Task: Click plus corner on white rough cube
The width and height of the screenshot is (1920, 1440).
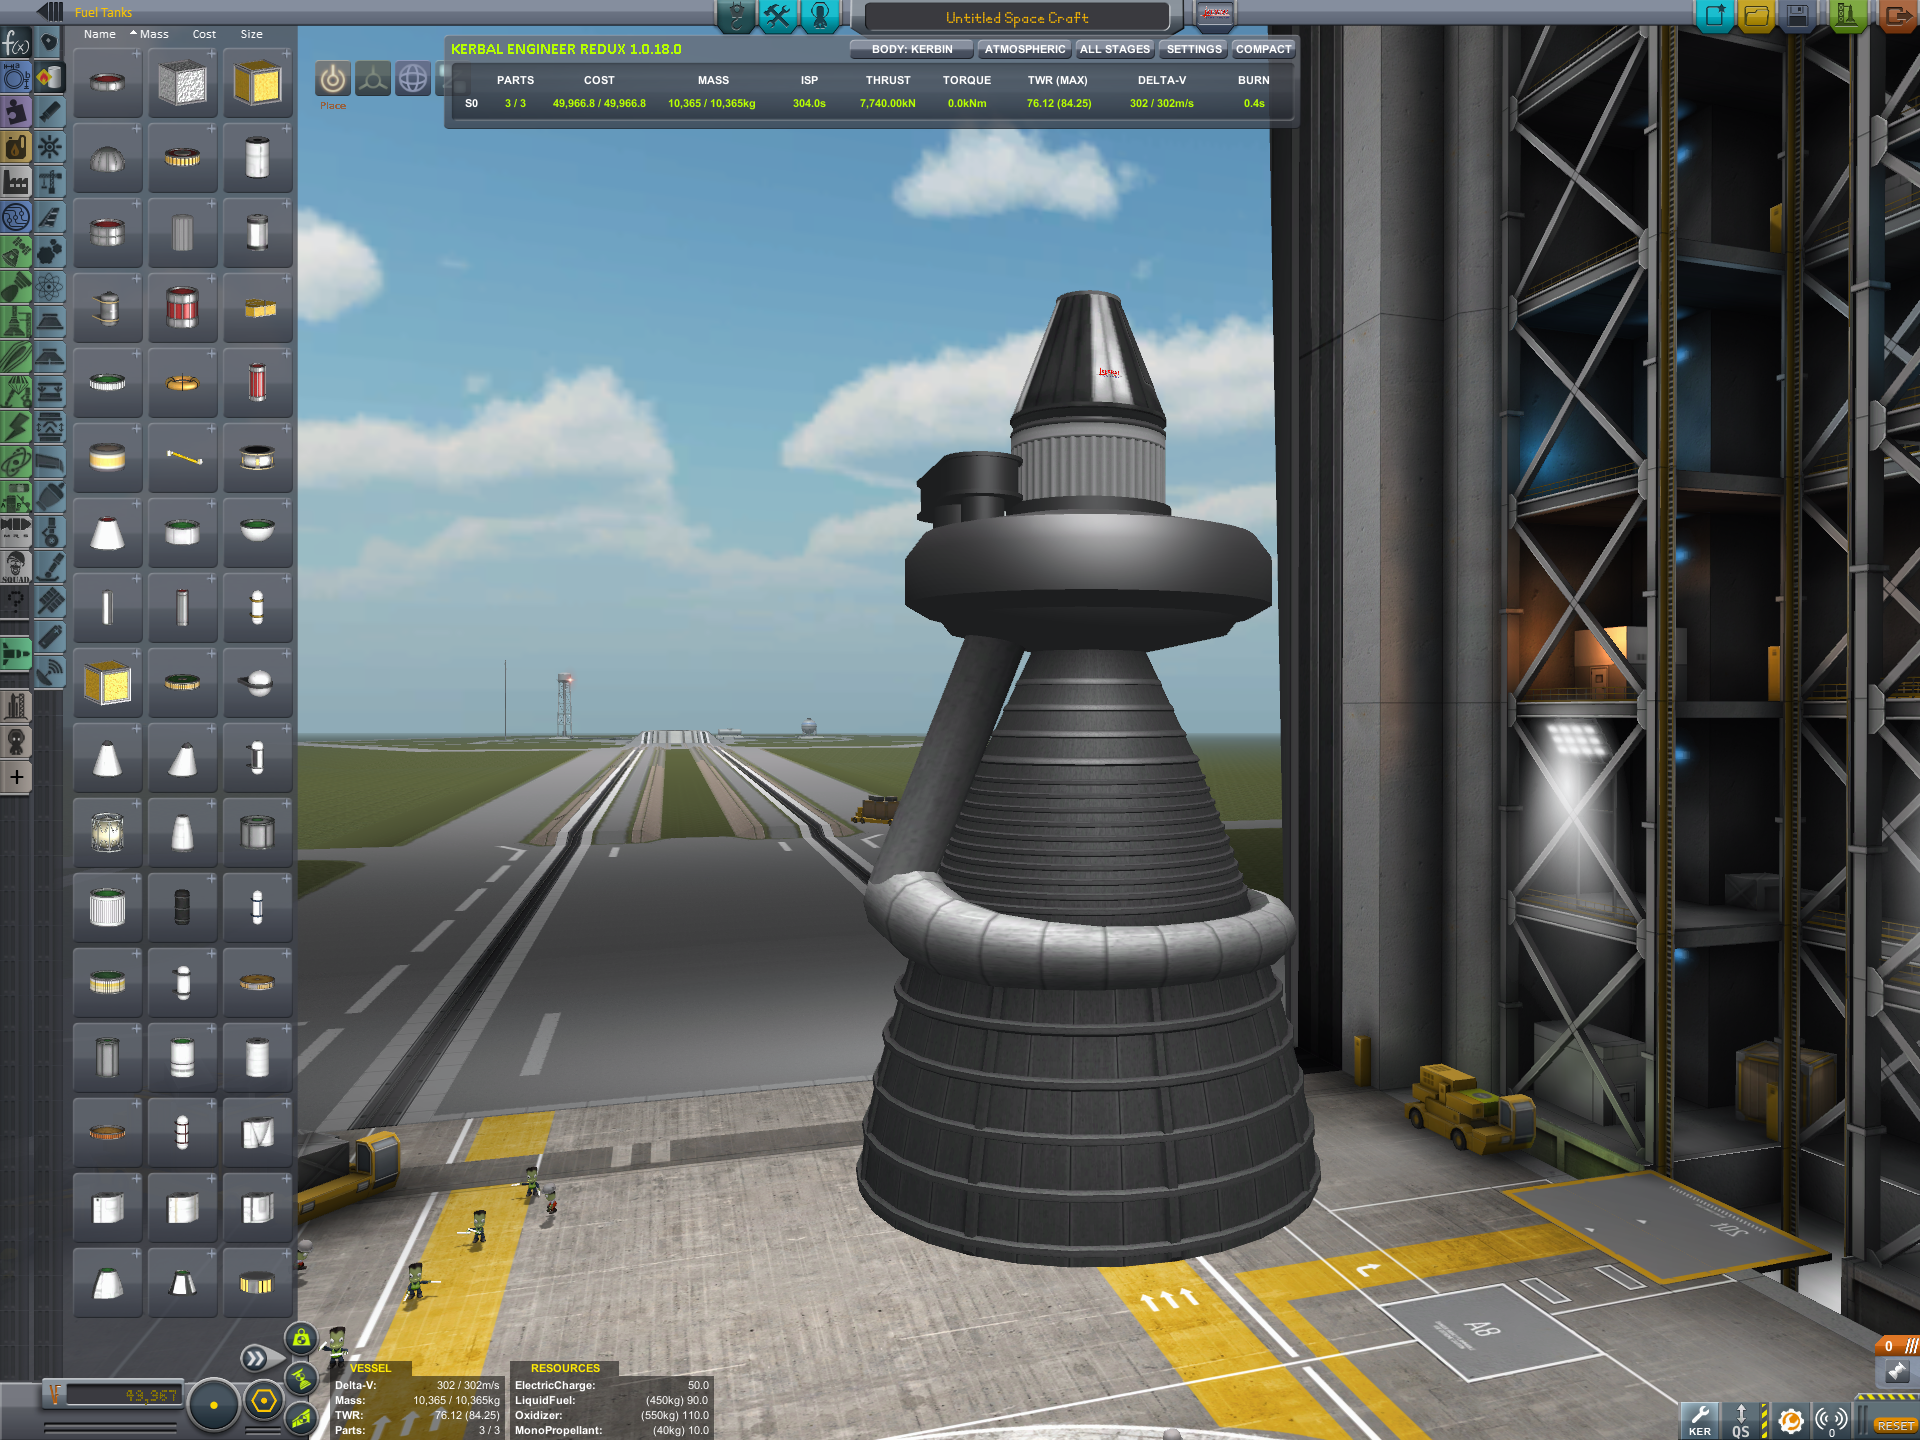Action: click(x=211, y=54)
